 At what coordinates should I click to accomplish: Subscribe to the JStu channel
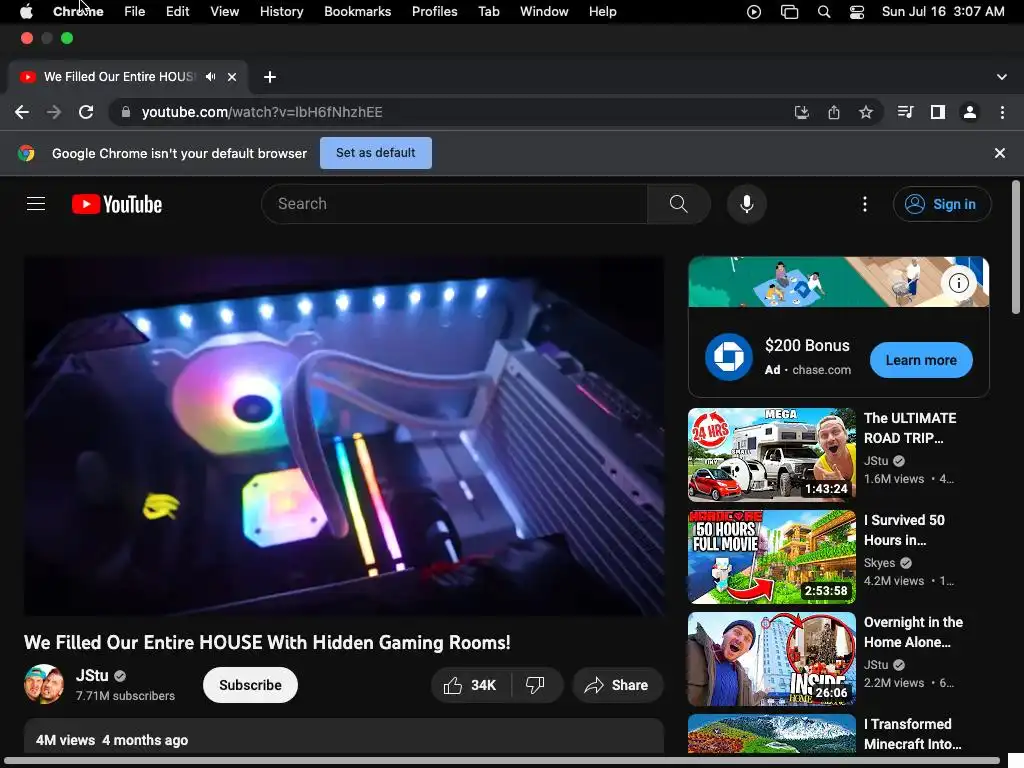(x=250, y=685)
